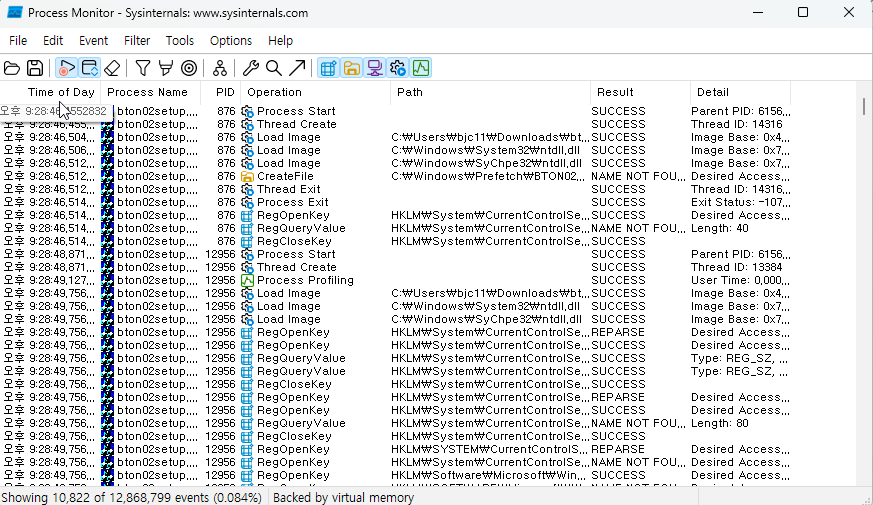Click the Detail column header
Image resolution: width=873 pixels, height=505 pixels.
740,92
